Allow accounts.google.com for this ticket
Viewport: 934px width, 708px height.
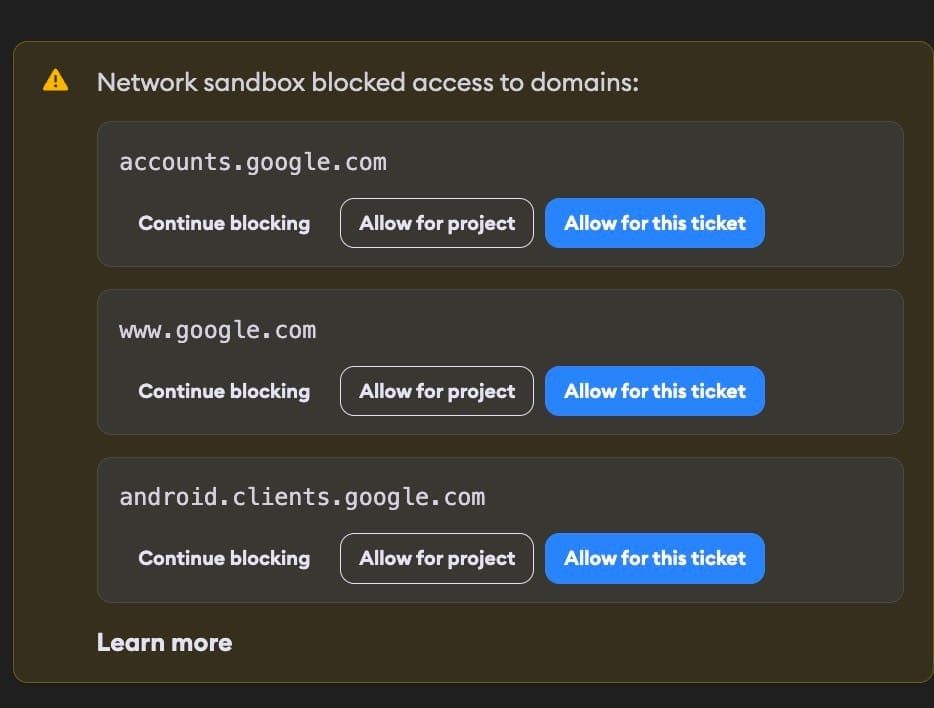point(655,223)
